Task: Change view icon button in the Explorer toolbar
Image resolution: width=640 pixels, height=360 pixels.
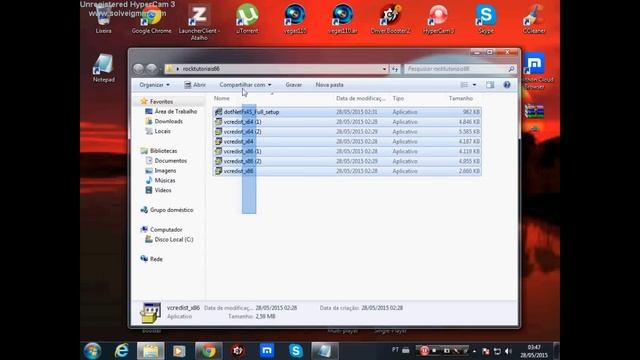Action: click(x=464, y=85)
